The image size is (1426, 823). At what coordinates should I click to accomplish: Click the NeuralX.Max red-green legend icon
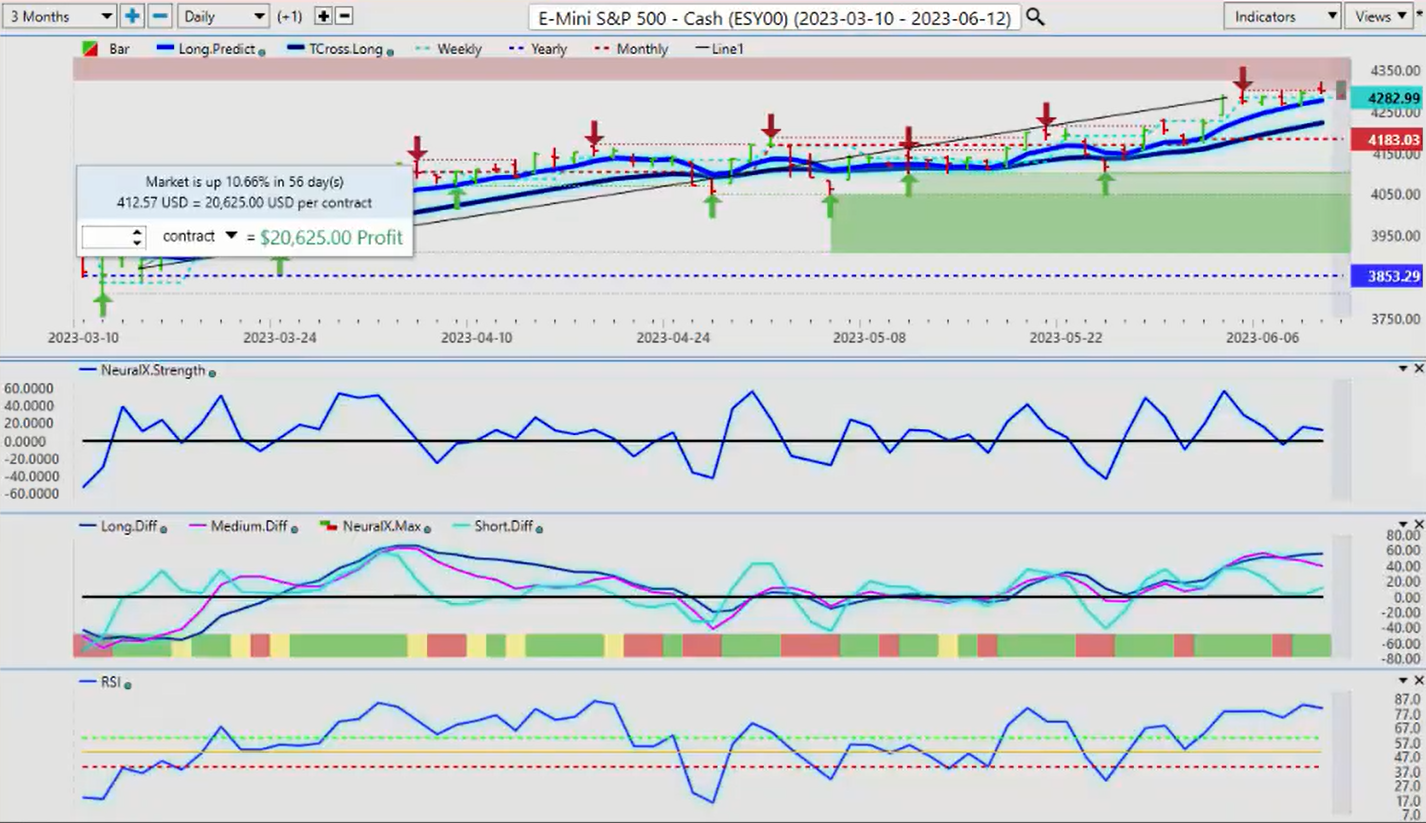coord(328,526)
